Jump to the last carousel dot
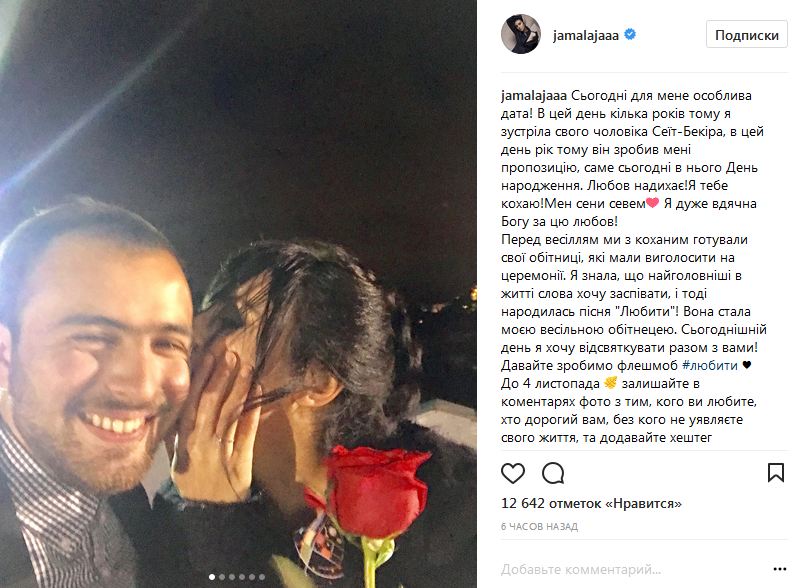Viewport: 793px width, 588px height. pos(262,577)
